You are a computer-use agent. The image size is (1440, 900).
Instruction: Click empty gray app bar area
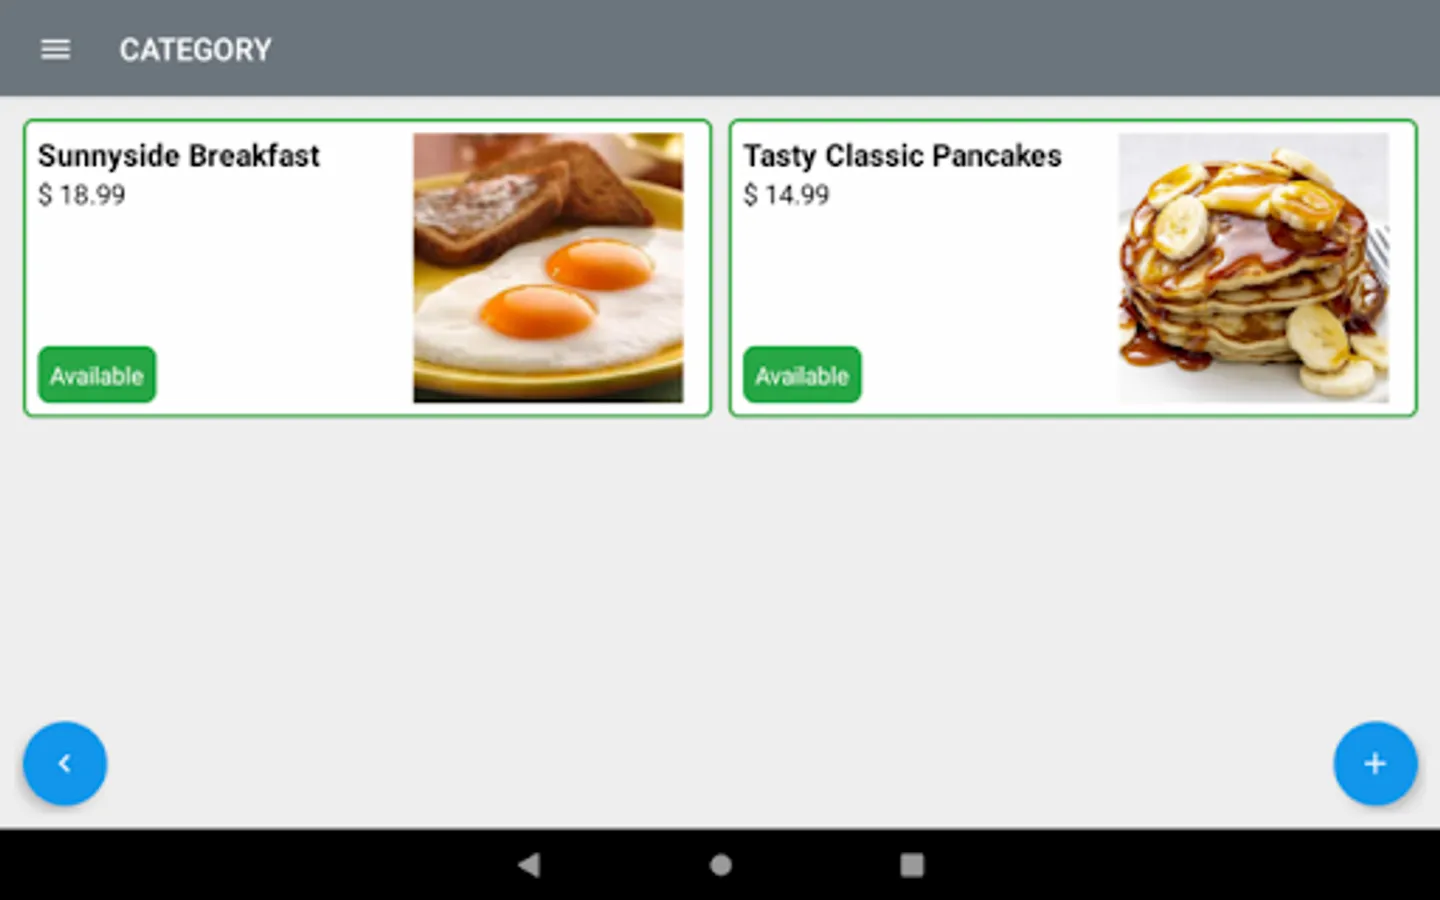tap(850, 48)
